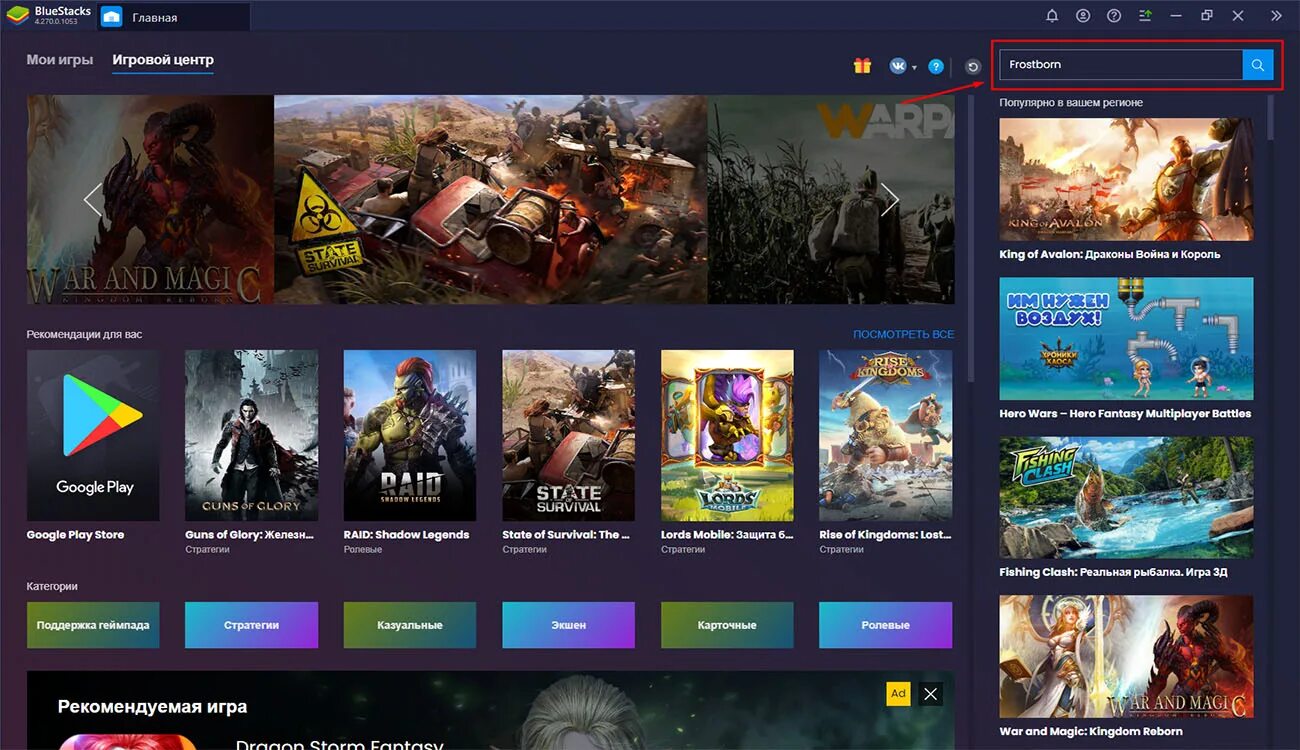1300x750 pixels.
Task: Select the Экшен category
Action: 568,625
